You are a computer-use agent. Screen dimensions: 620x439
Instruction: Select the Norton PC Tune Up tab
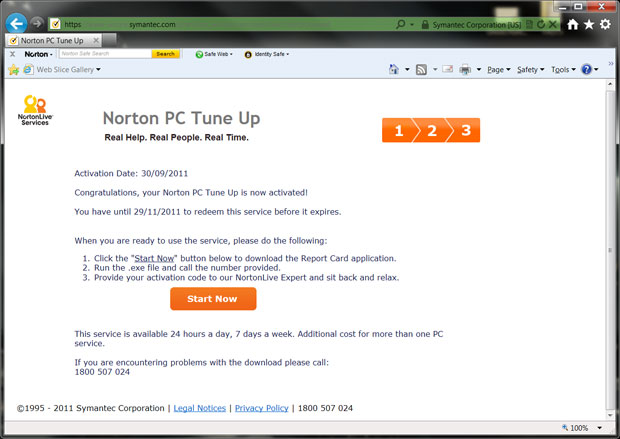click(52, 40)
